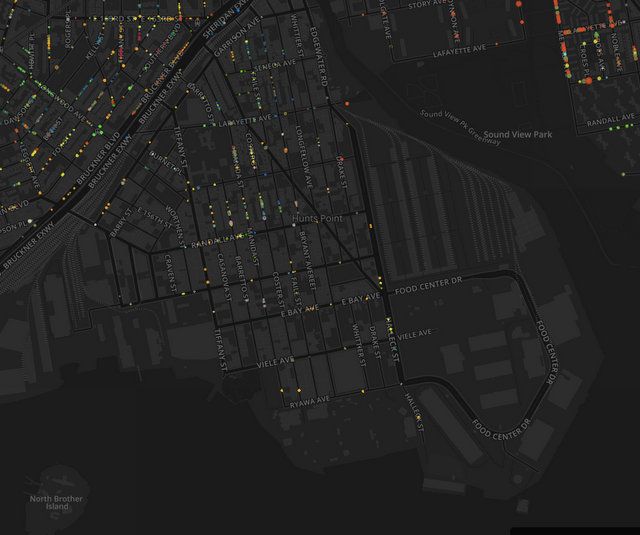Click the North Brother Island label
The width and height of the screenshot is (640, 535).
49,502
